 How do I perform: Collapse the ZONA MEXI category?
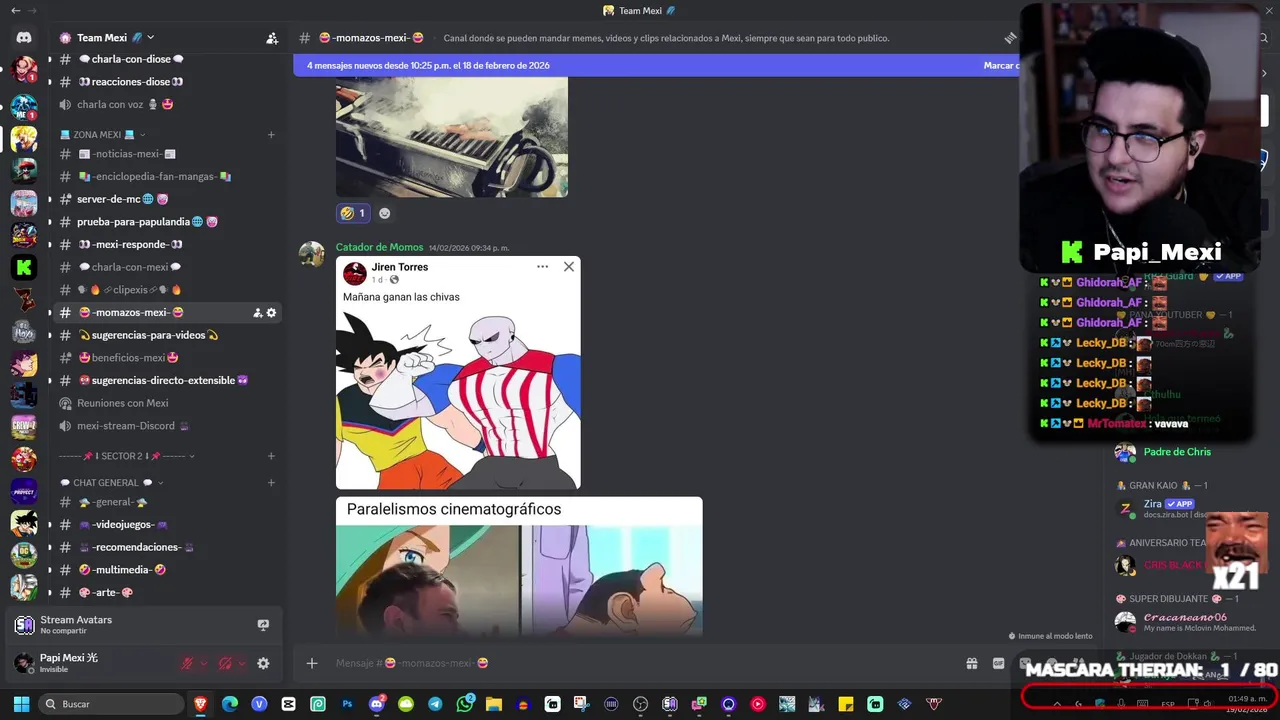[x=103, y=134]
